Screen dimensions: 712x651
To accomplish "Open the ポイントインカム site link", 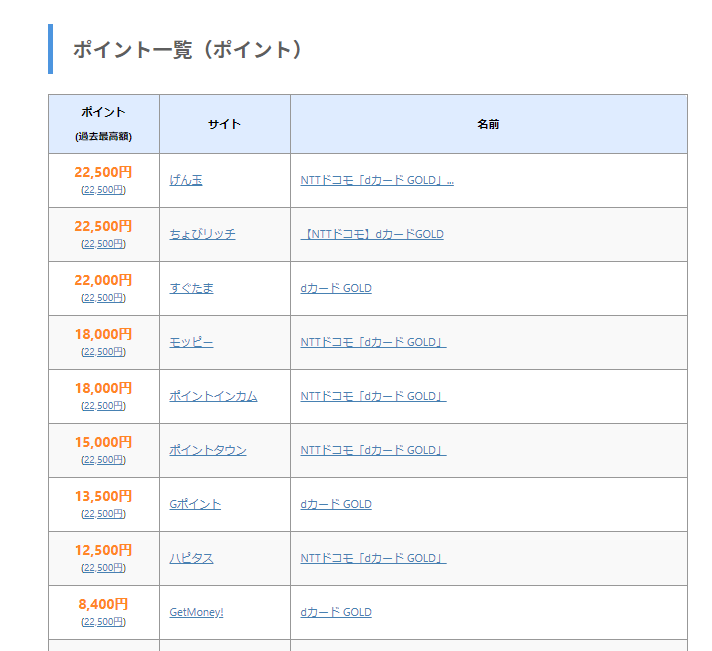I will (213, 396).
